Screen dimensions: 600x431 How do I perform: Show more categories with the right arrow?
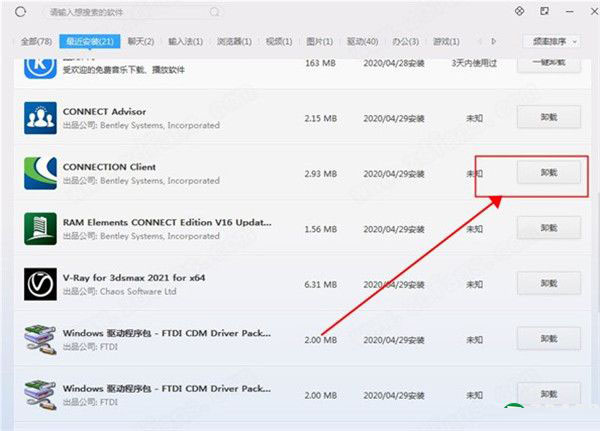(494, 41)
